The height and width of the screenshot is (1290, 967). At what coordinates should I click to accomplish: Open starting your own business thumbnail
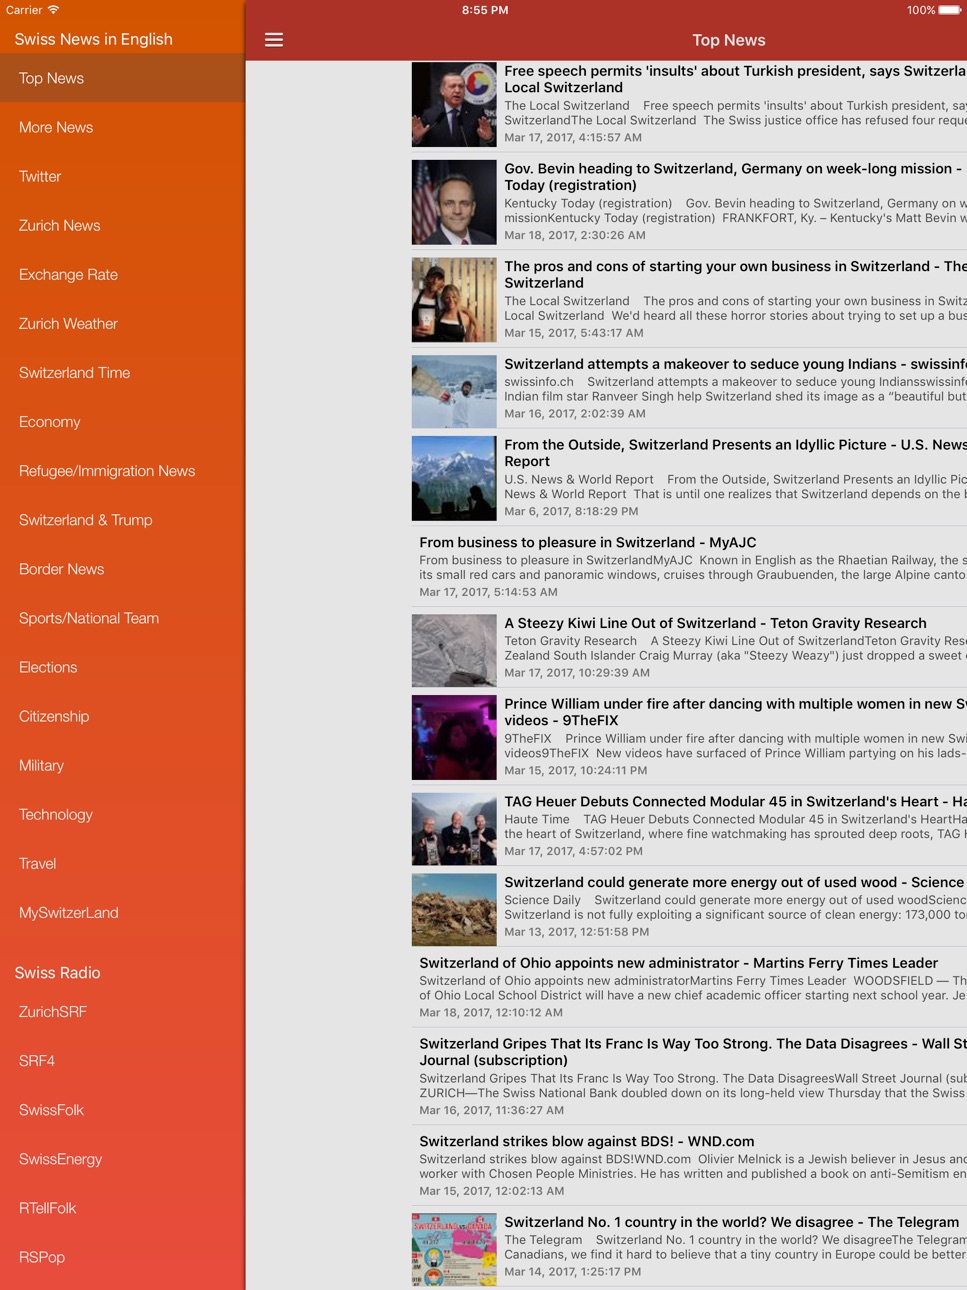click(x=454, y=300)
